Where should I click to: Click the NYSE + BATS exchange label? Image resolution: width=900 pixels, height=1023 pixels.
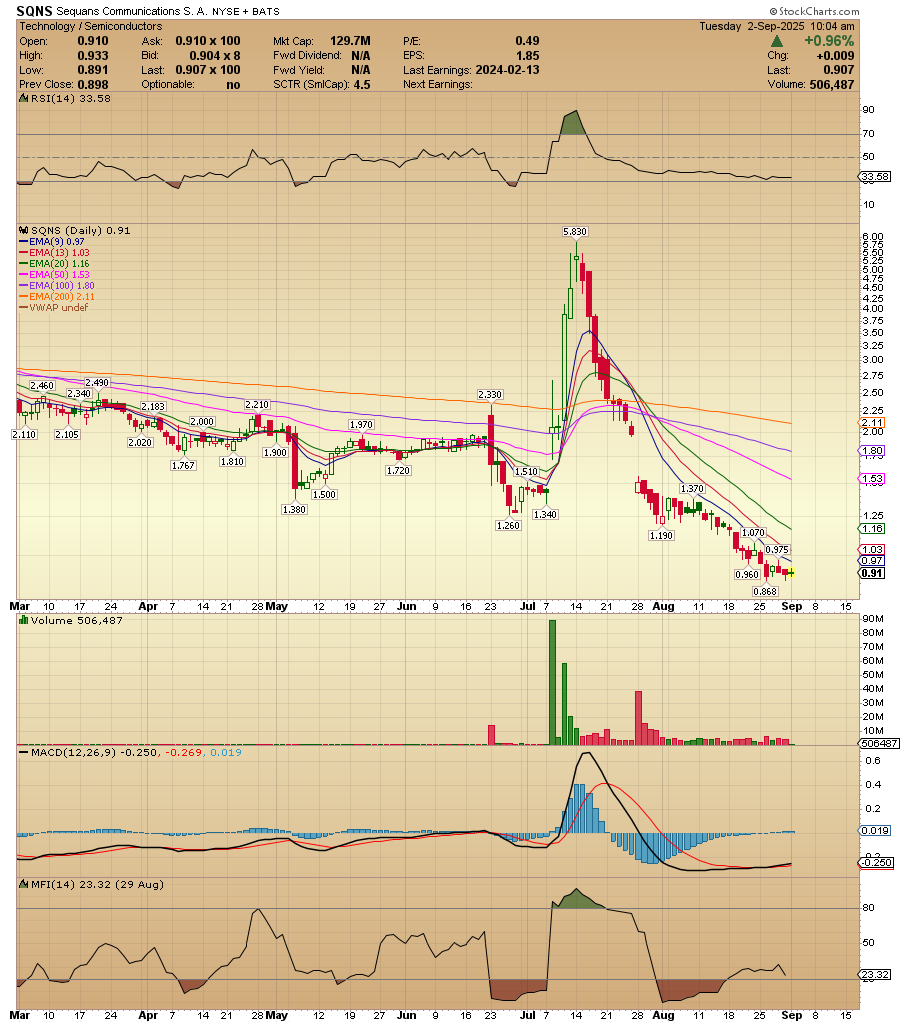(246, 11)
